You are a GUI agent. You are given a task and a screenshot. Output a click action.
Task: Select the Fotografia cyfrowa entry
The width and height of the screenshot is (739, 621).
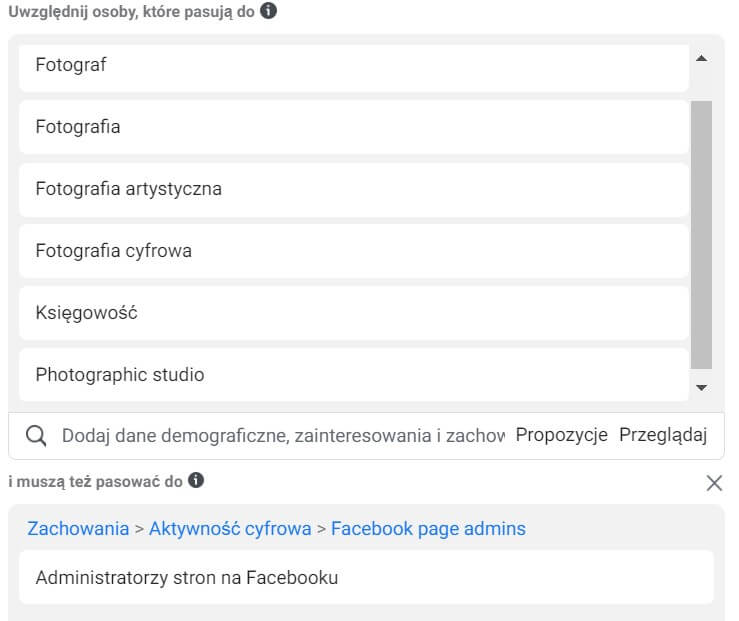[x=354, y=251]
